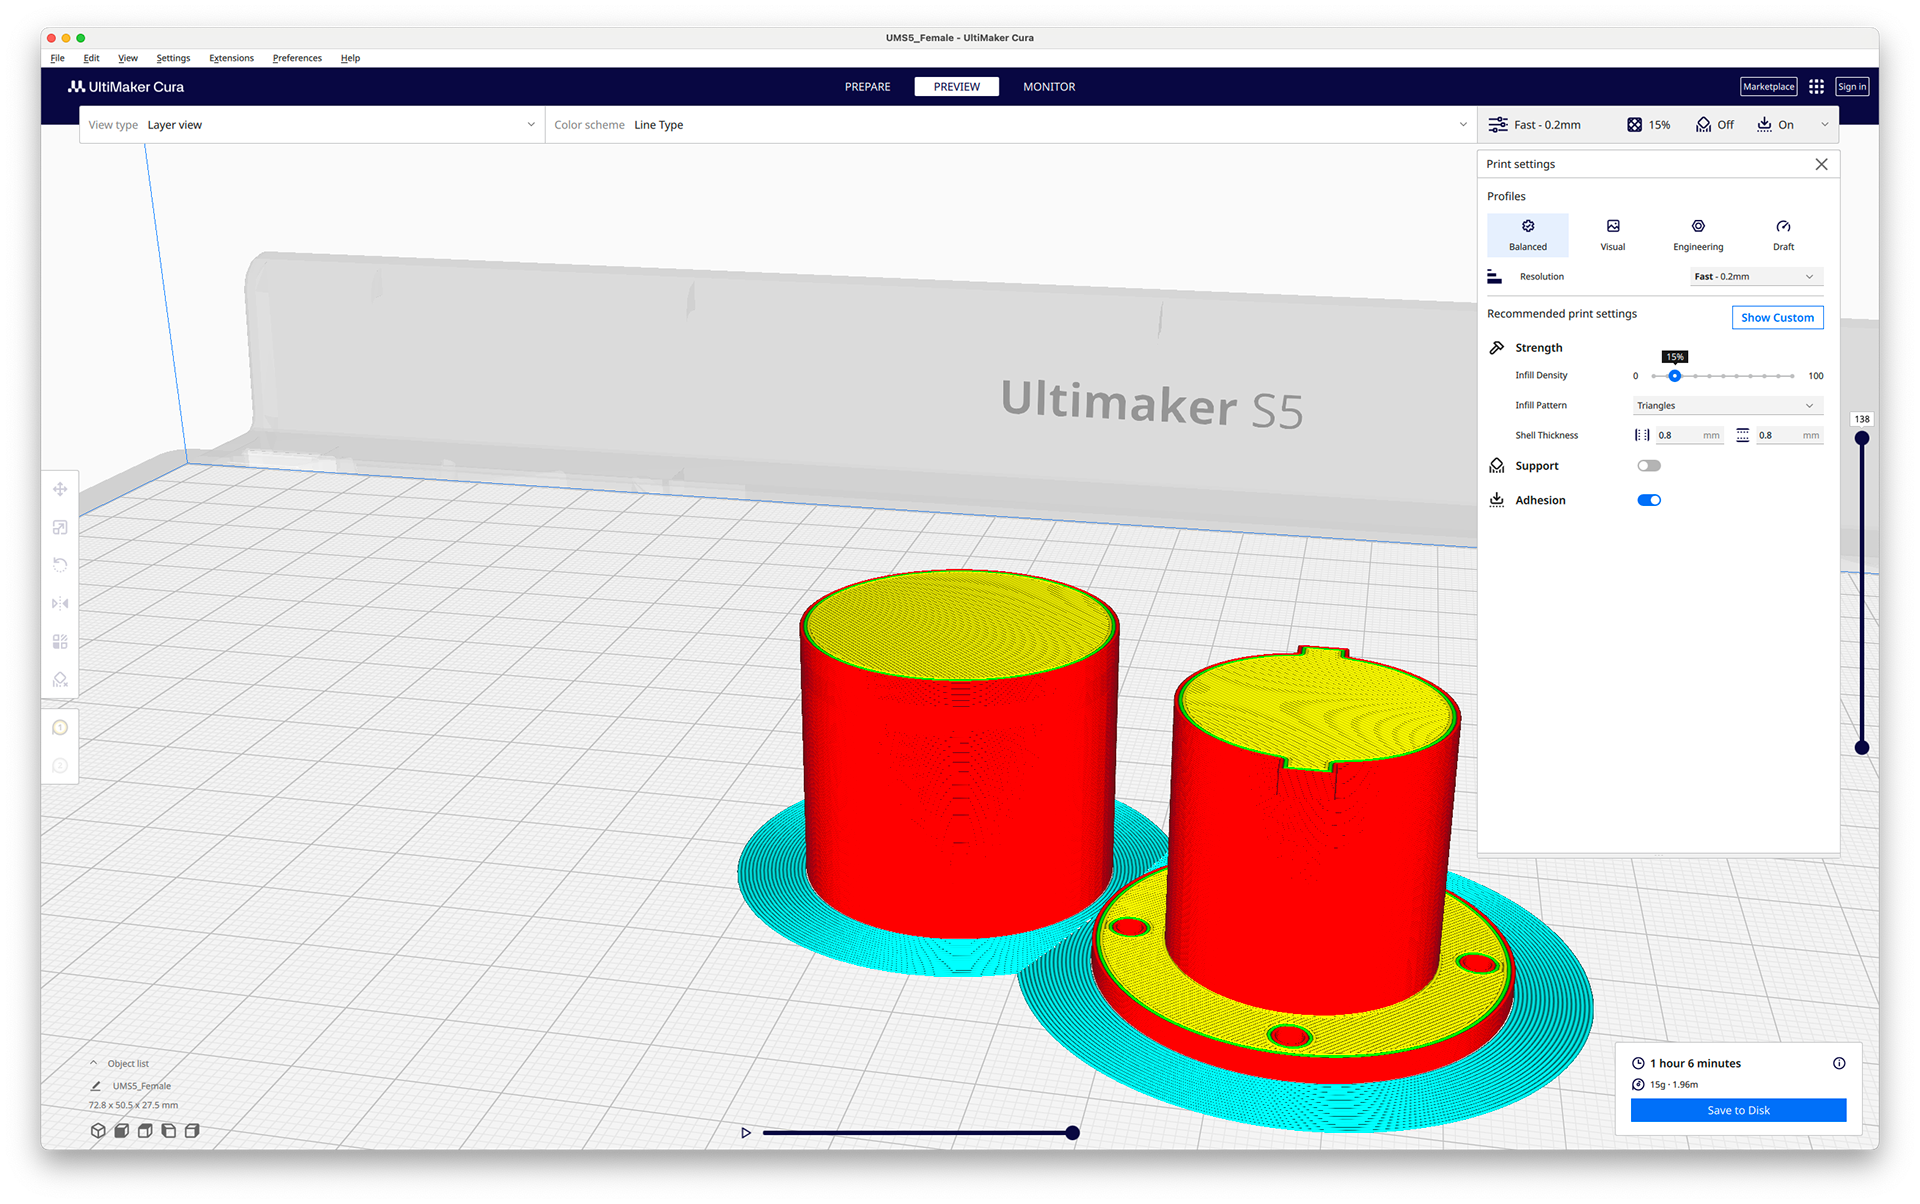Switch to right side view icon
Viewport: 1920px width, 1204px height.
[x=192, y=1131]
